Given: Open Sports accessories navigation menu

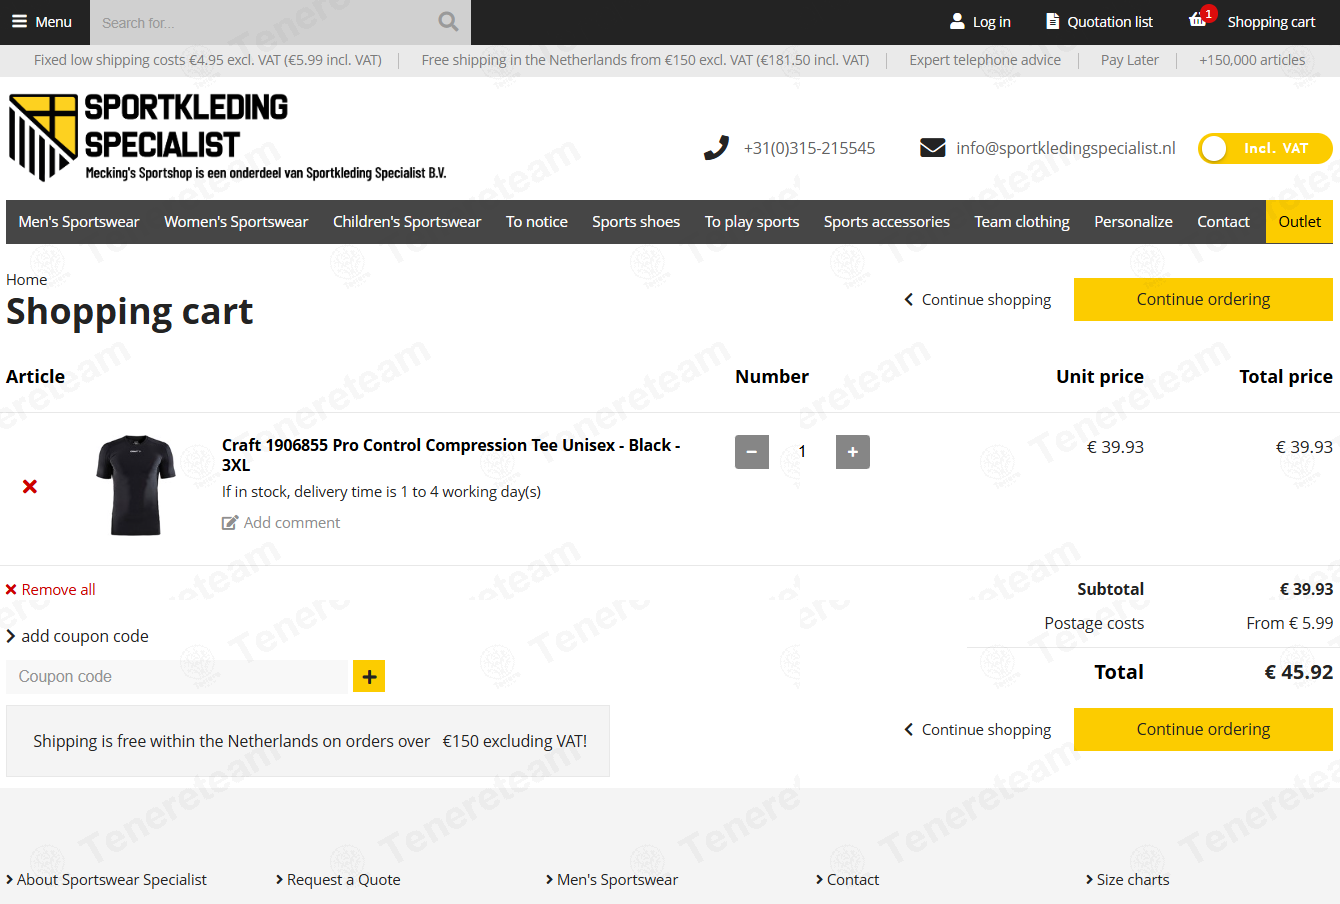Looking at the screenshot, I should click(887, 222).
